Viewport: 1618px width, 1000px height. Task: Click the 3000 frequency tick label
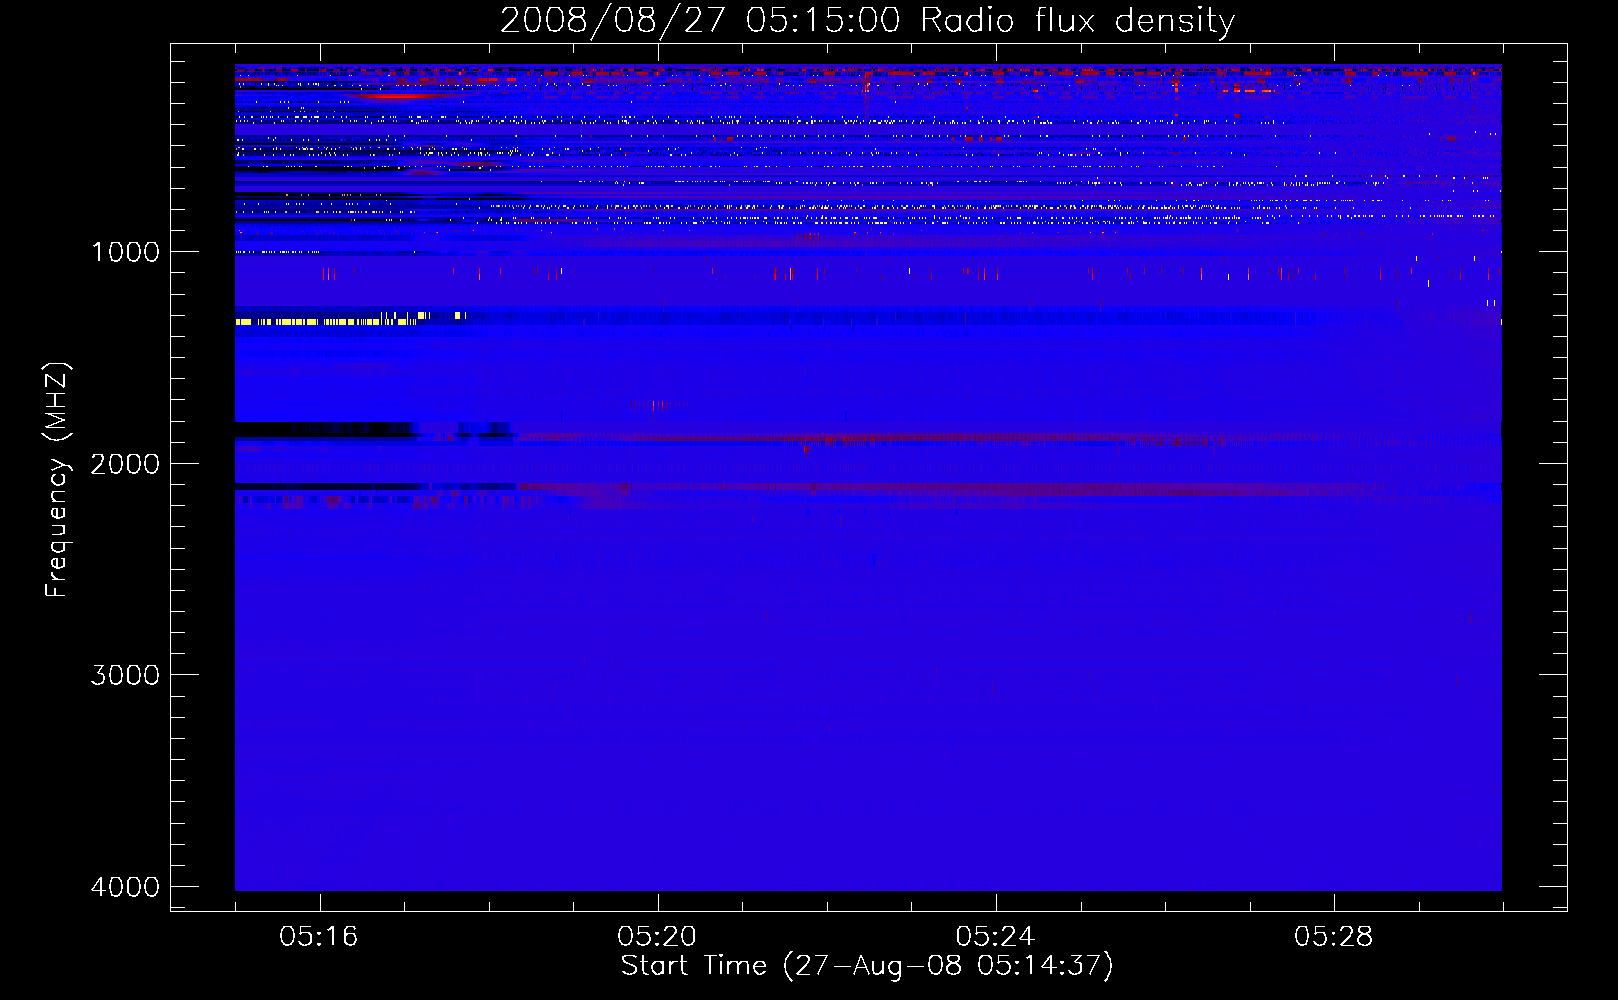(x=125, y=675)
